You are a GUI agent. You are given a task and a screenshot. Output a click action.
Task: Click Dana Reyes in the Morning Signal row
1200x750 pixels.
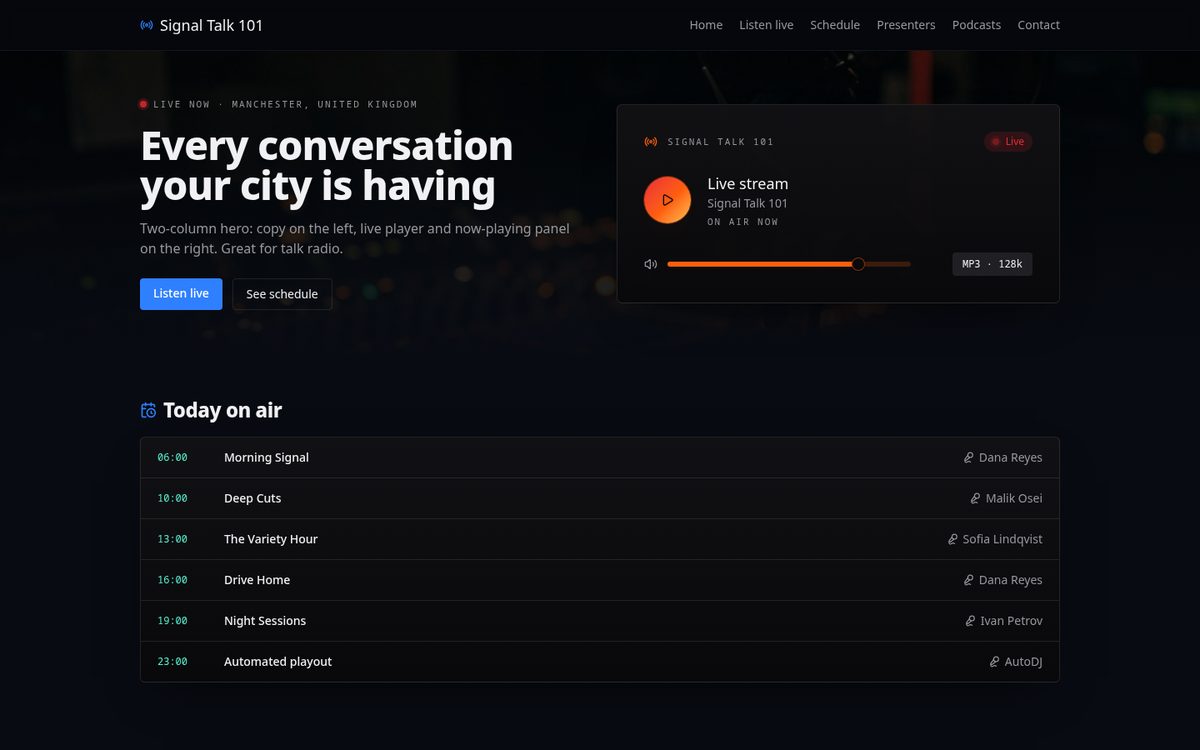1010,458
